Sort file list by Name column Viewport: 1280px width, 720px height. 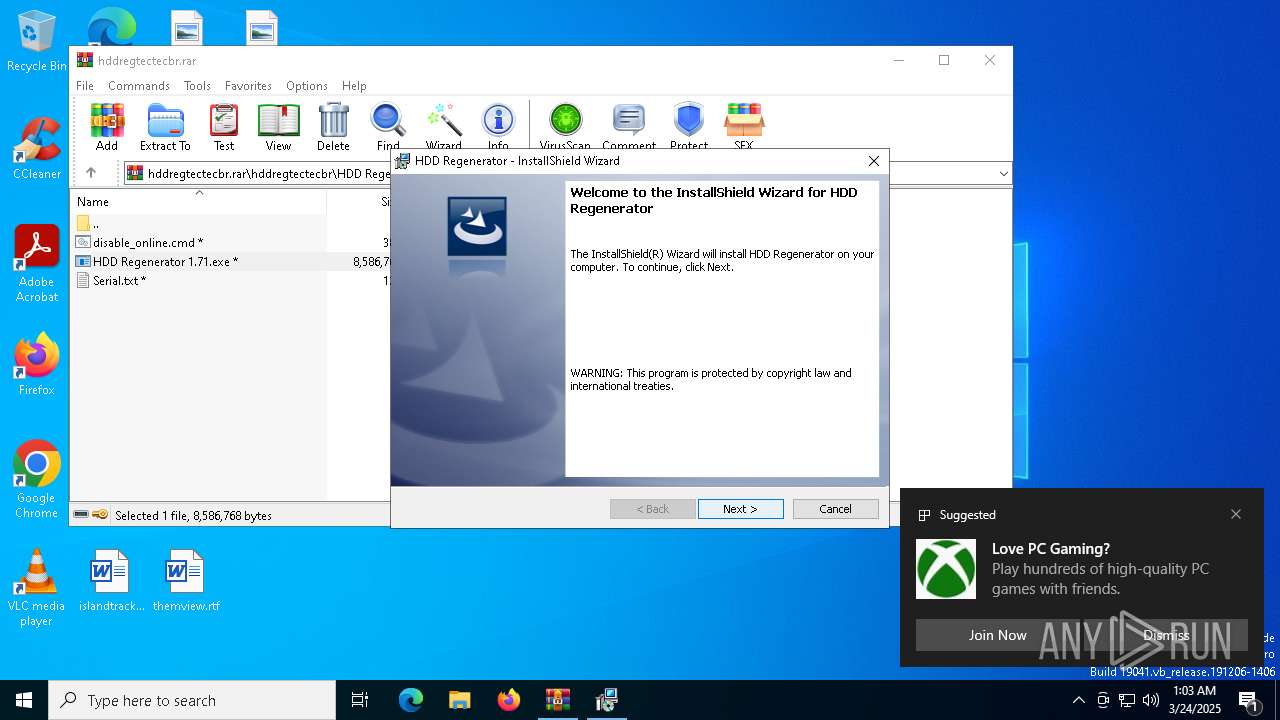click(x=198, y=201)
